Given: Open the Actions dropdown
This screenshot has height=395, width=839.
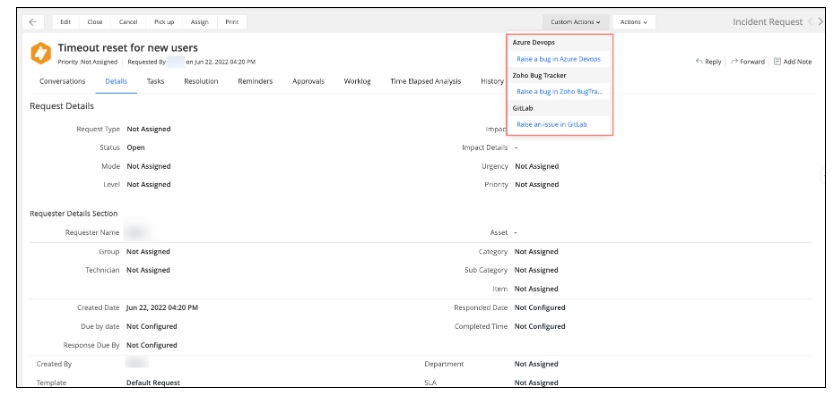Looking at the screenshot, I should [x=634, y=22].
